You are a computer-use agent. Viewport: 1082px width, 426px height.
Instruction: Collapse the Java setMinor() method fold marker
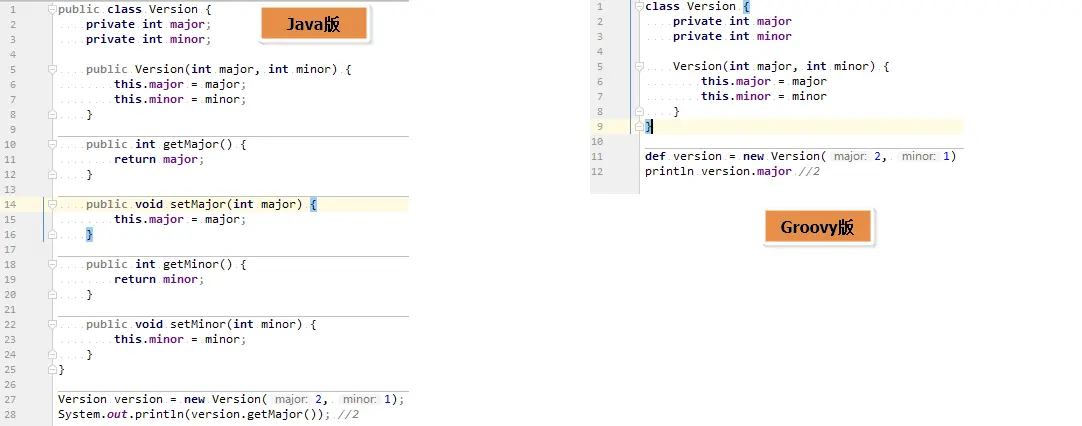click(x=52, y=325)
